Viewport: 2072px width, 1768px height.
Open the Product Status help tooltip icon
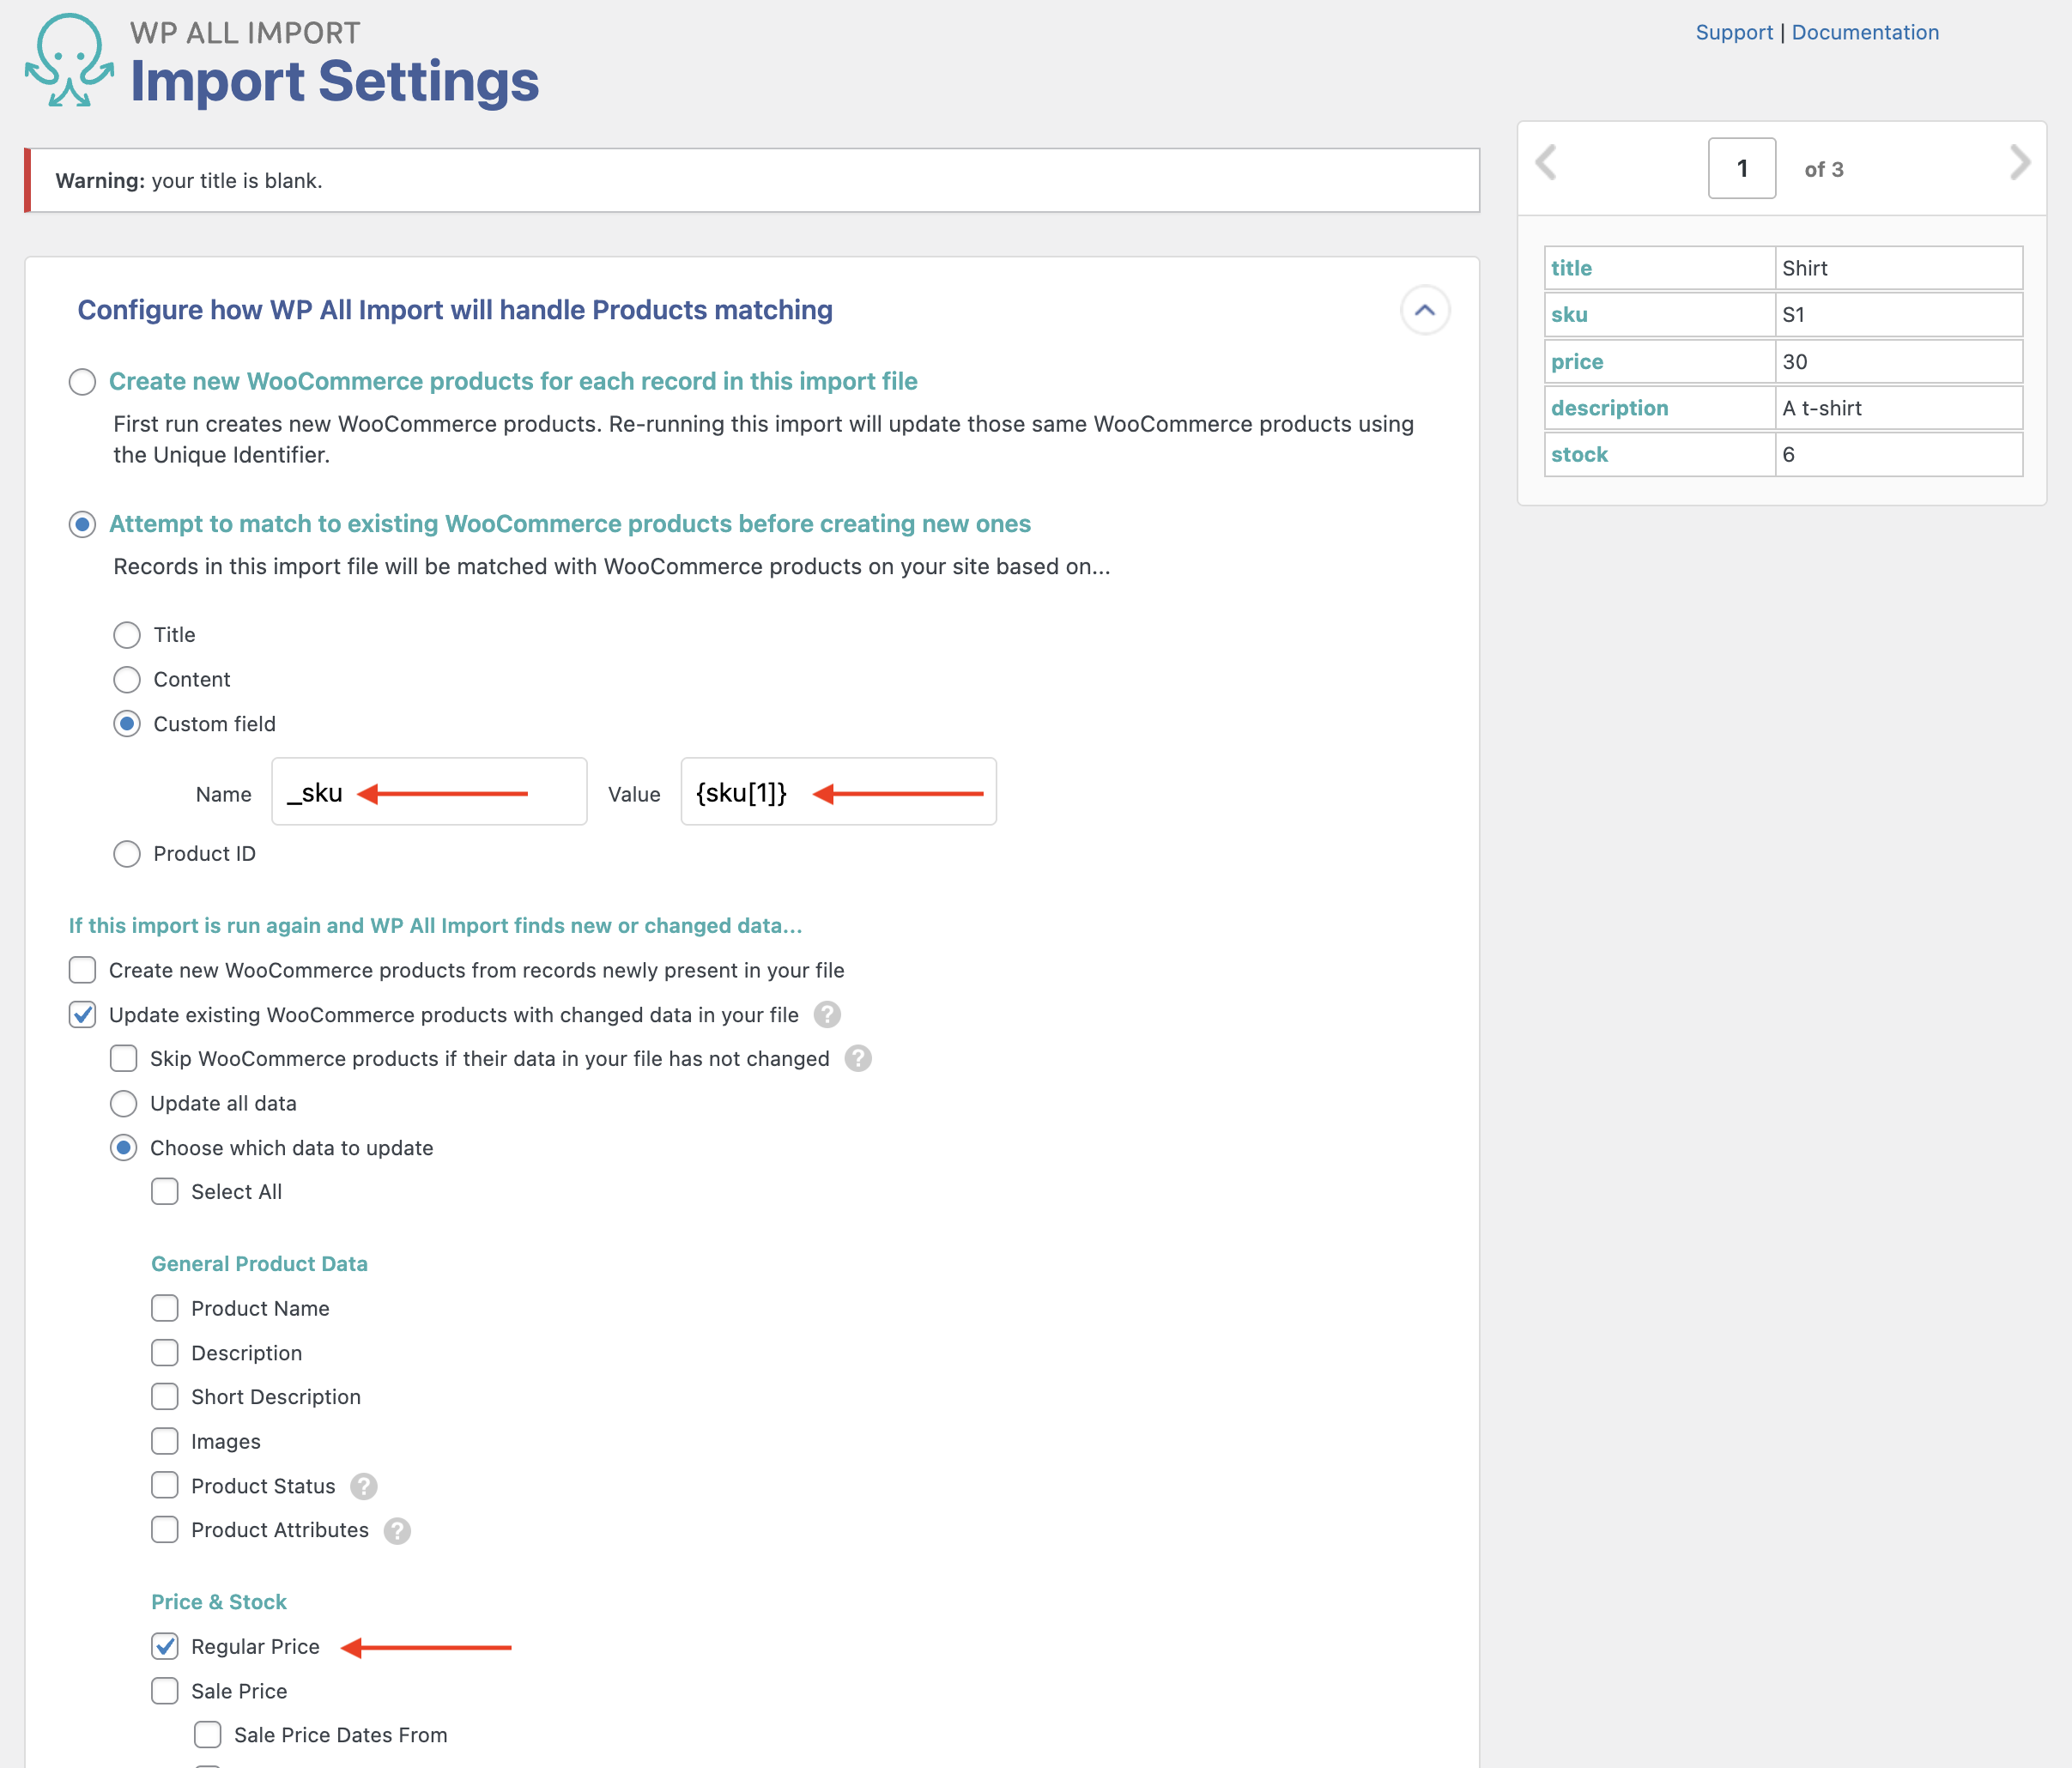point(364,1487)
